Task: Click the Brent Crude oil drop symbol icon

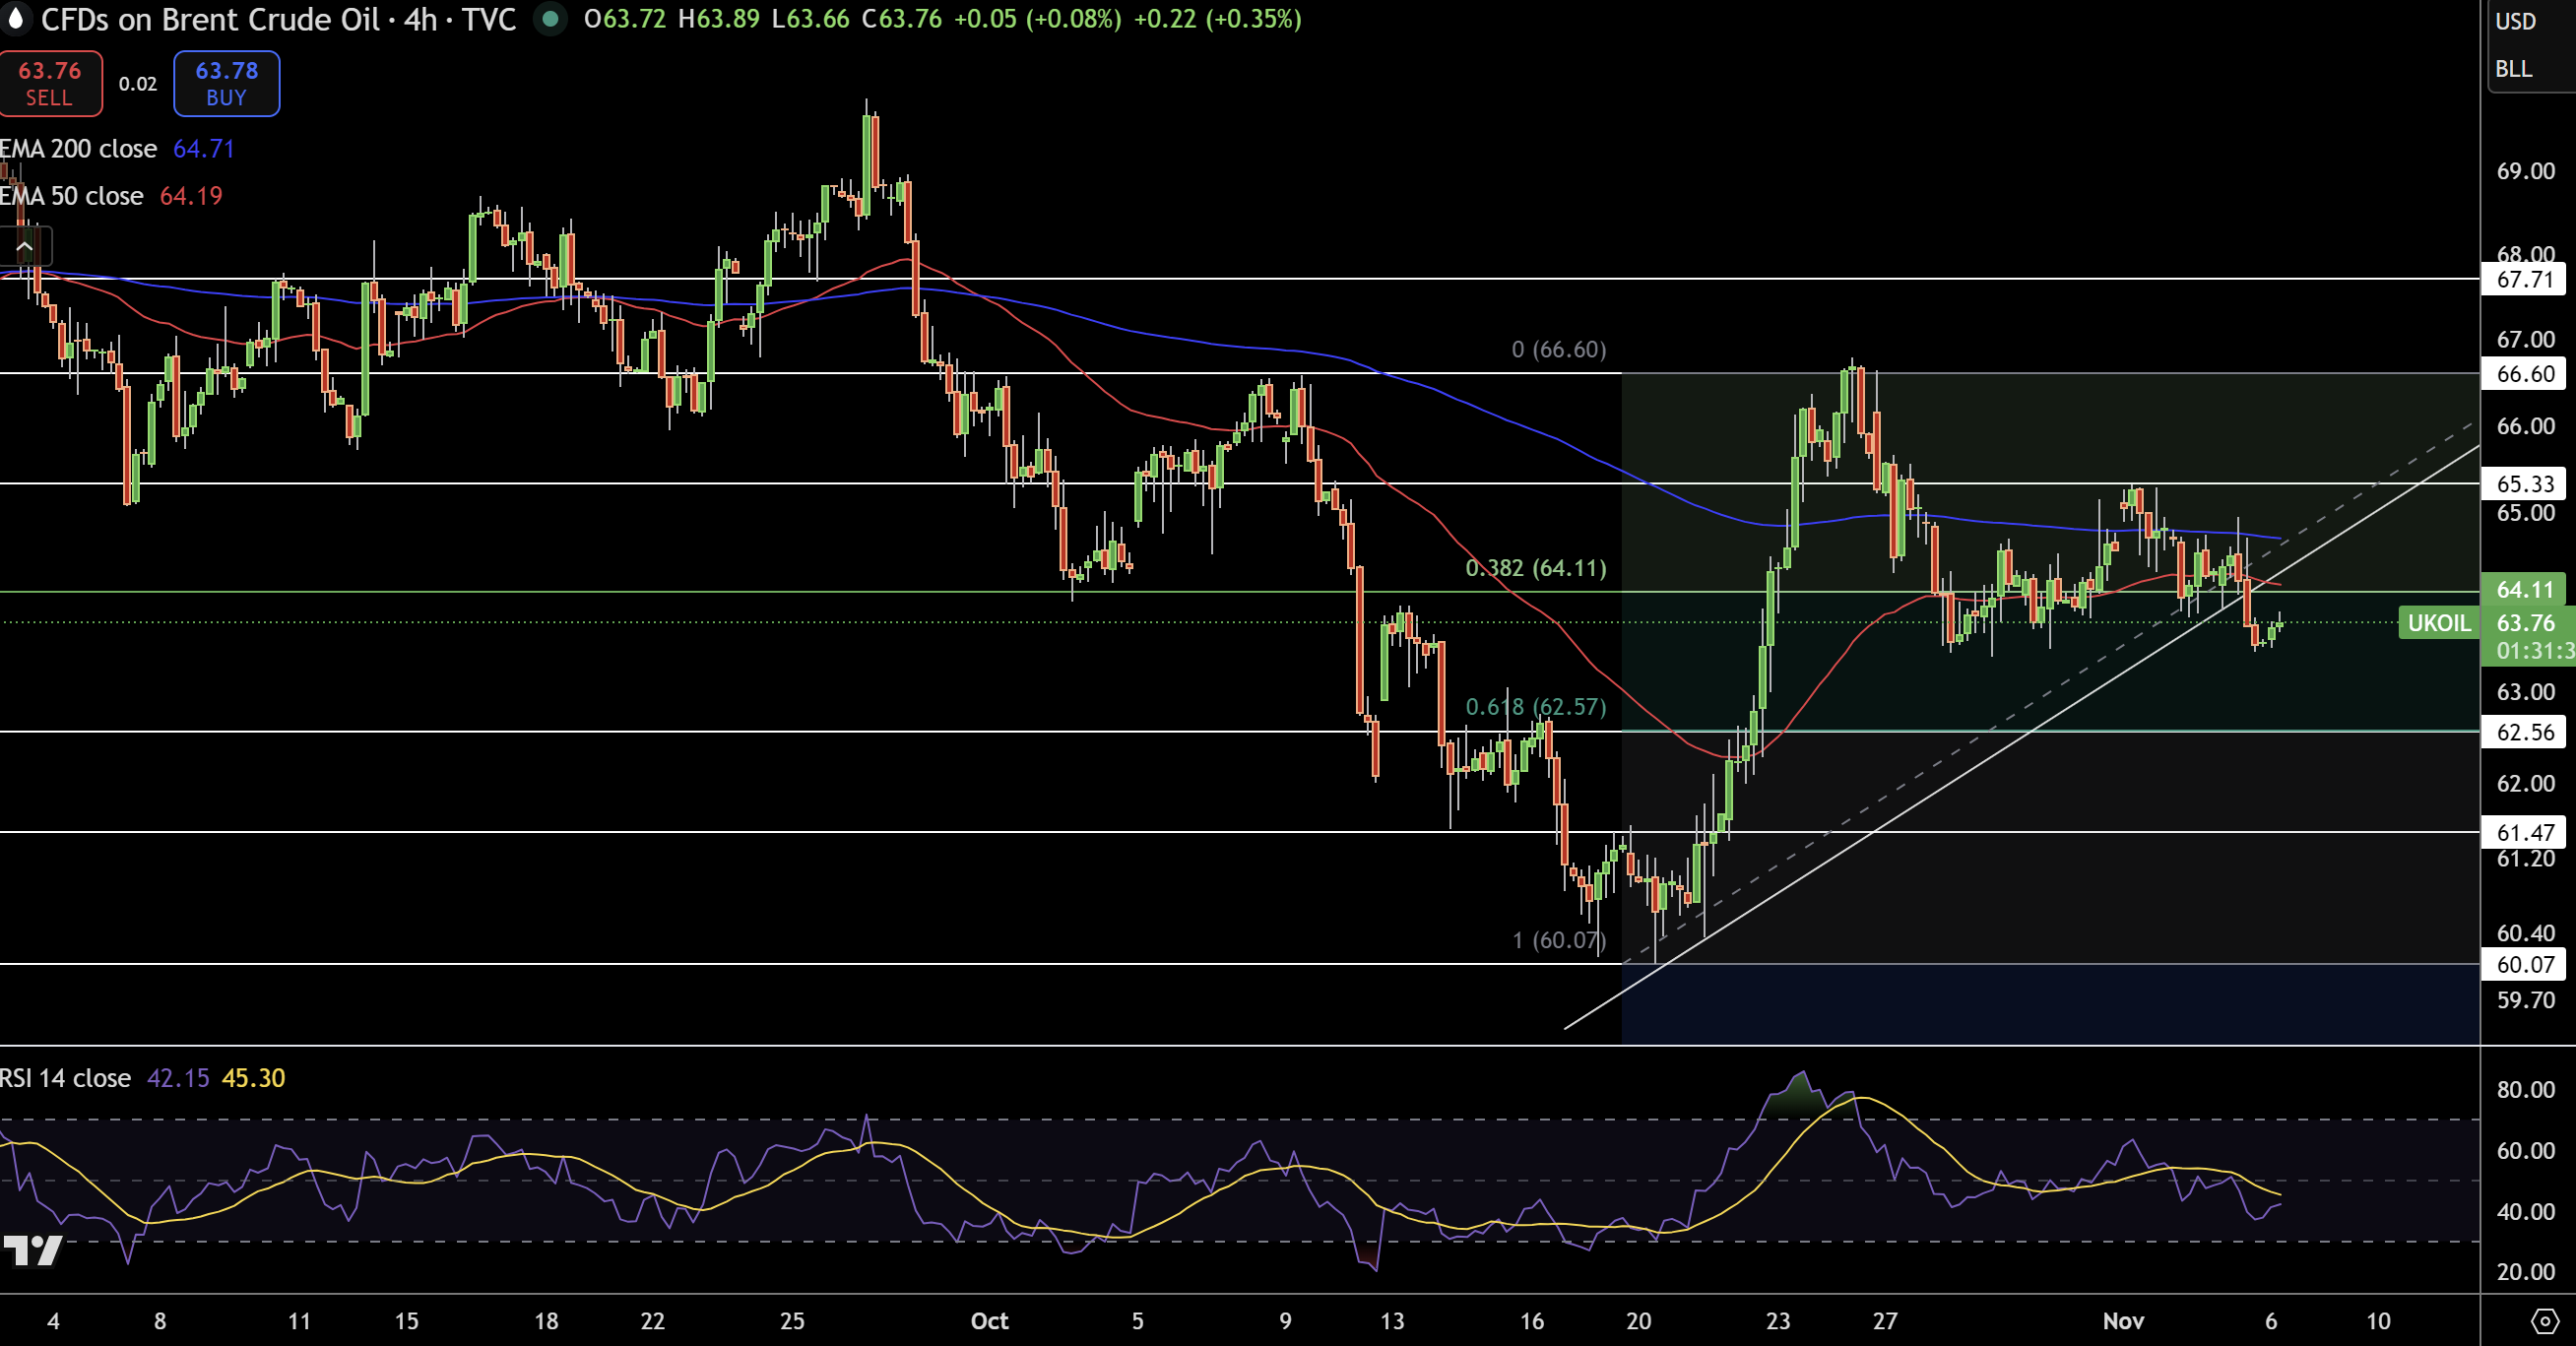Action: coord(15,18)
